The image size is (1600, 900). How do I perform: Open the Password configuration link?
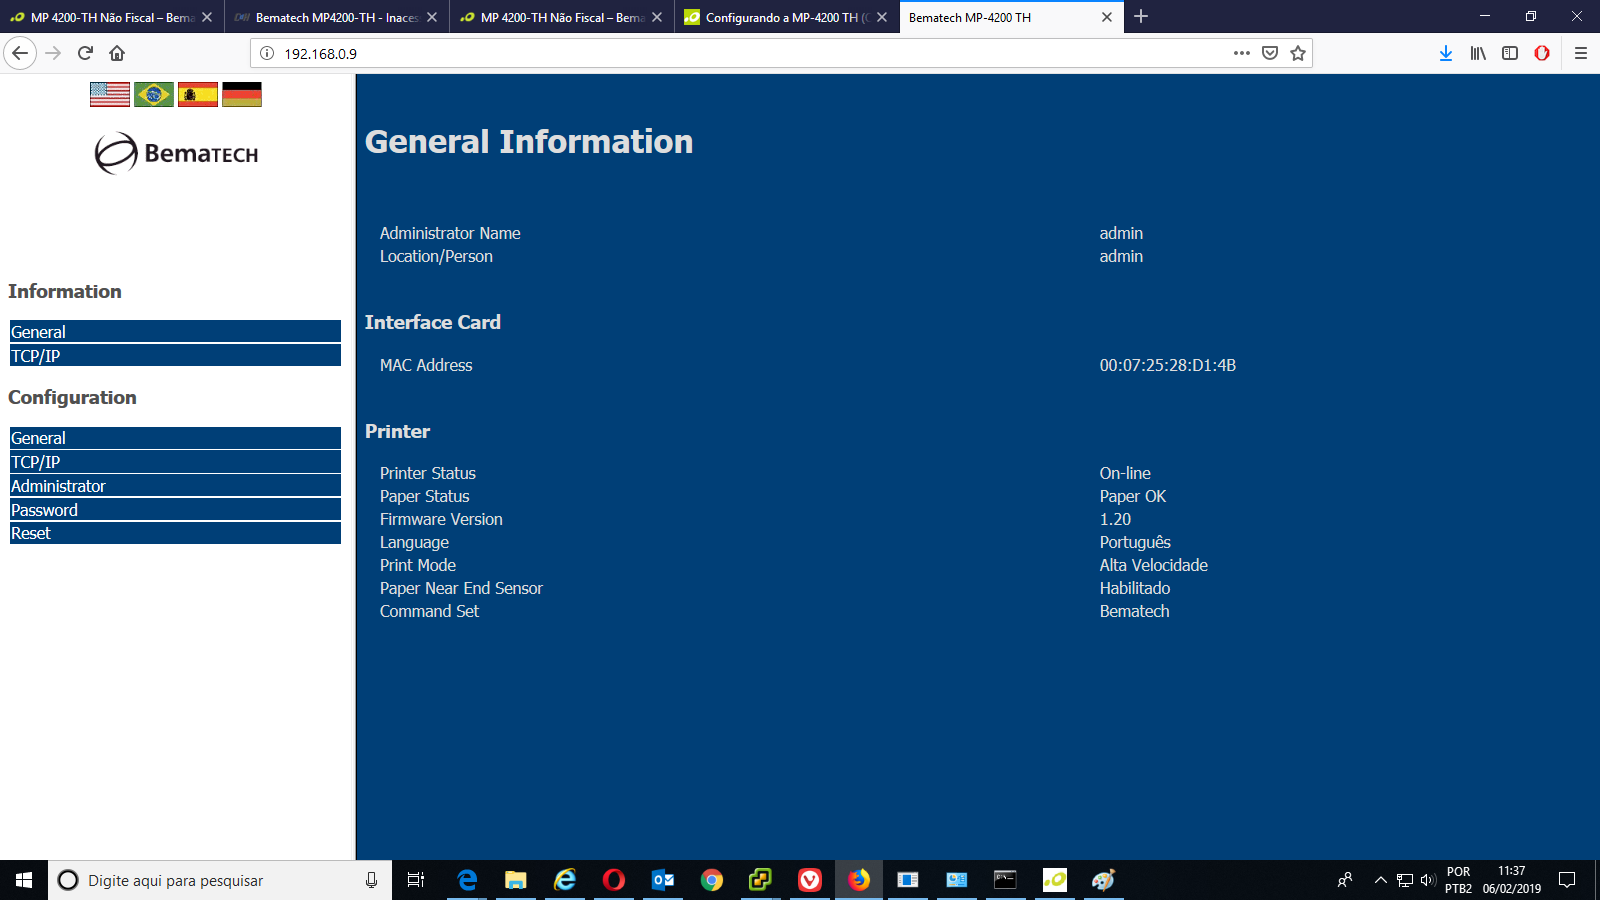(x=175, y=510)
